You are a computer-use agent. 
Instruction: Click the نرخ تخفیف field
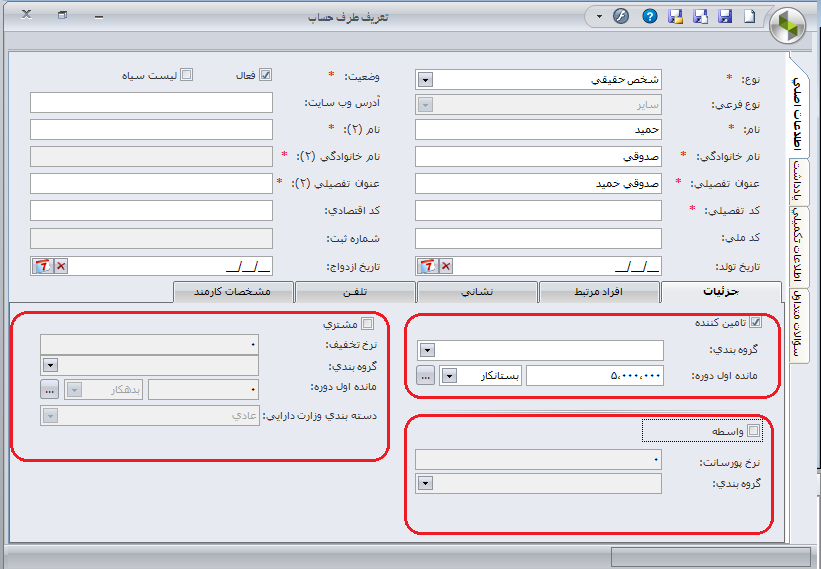[x=149, y=345]
